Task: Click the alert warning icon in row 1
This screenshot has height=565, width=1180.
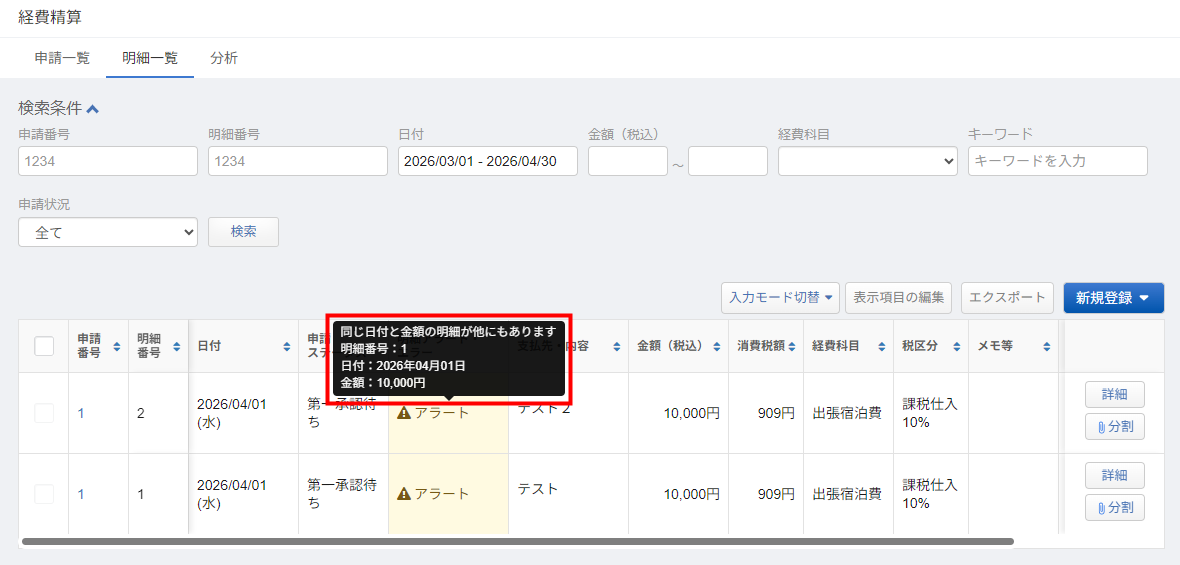Action: pyautogui.click(x=404, y=413)
